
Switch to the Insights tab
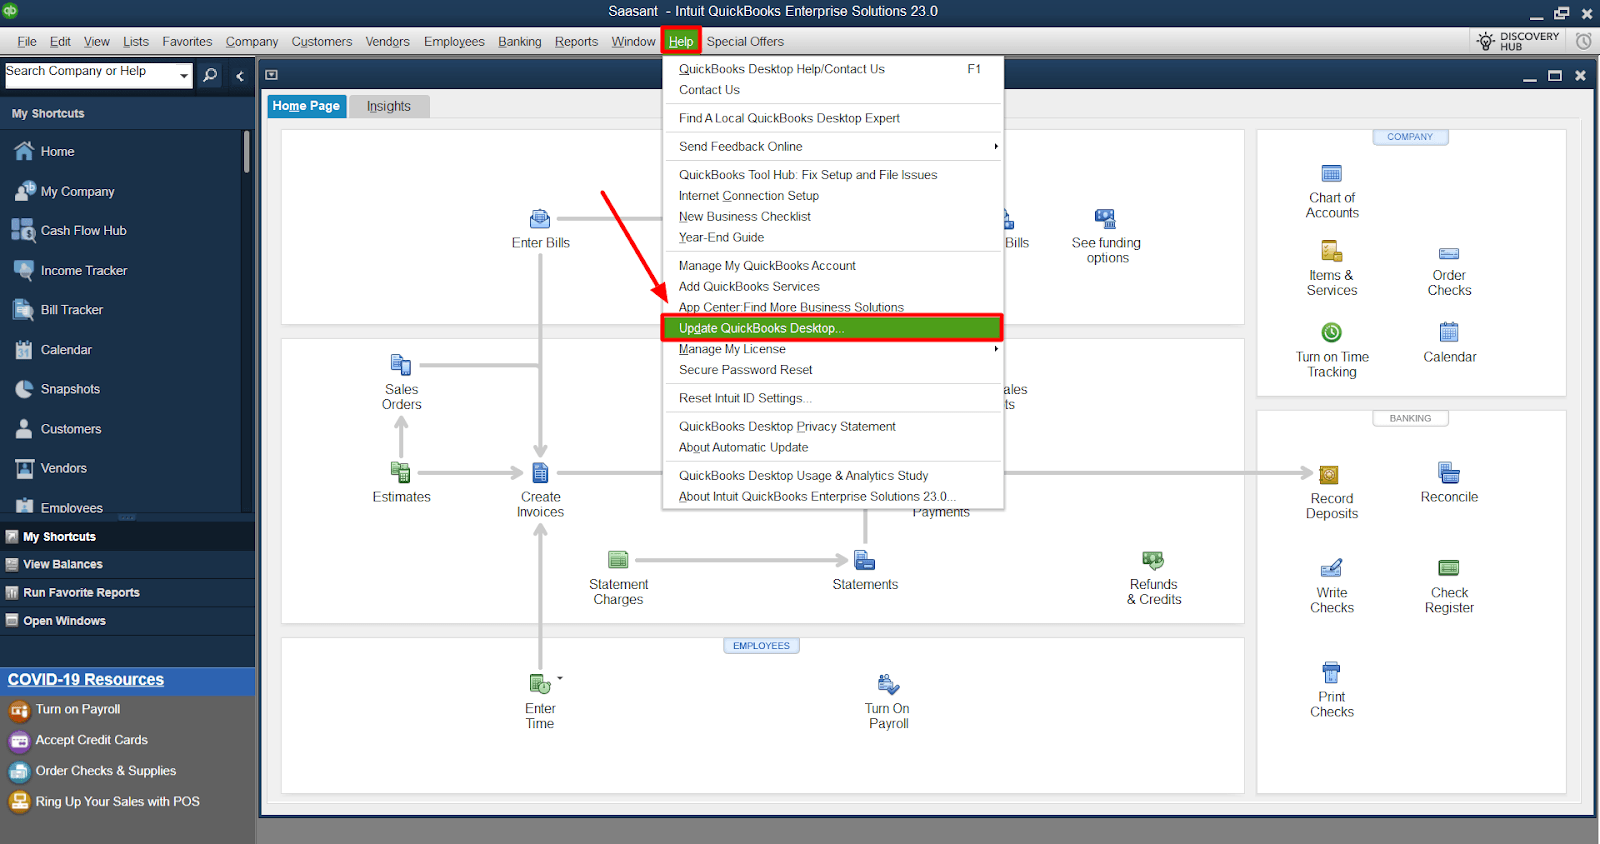(x=389, y=106)
